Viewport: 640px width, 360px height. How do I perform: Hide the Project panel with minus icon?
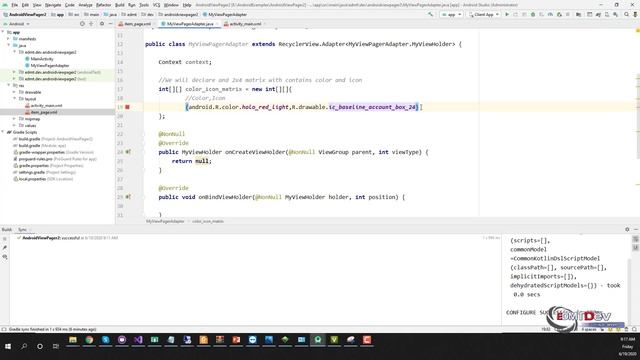110,24
